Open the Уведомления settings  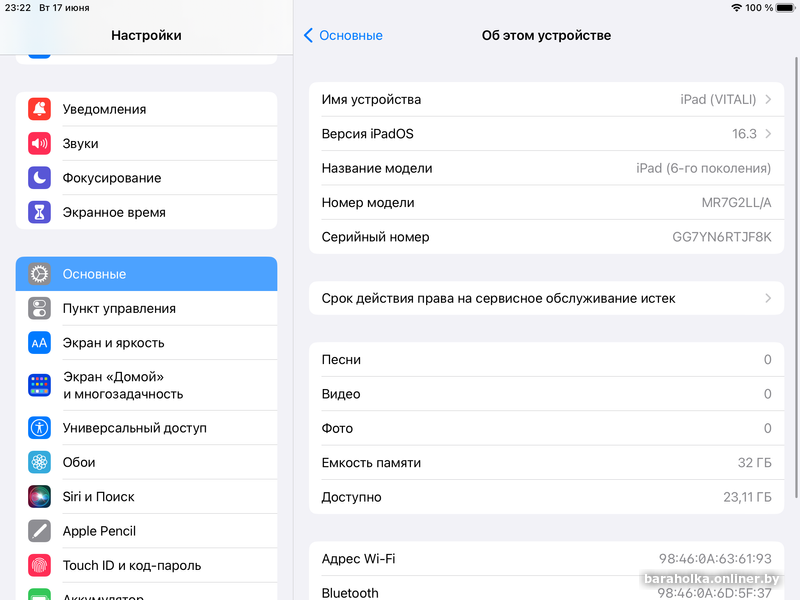[x=146, y=109]
